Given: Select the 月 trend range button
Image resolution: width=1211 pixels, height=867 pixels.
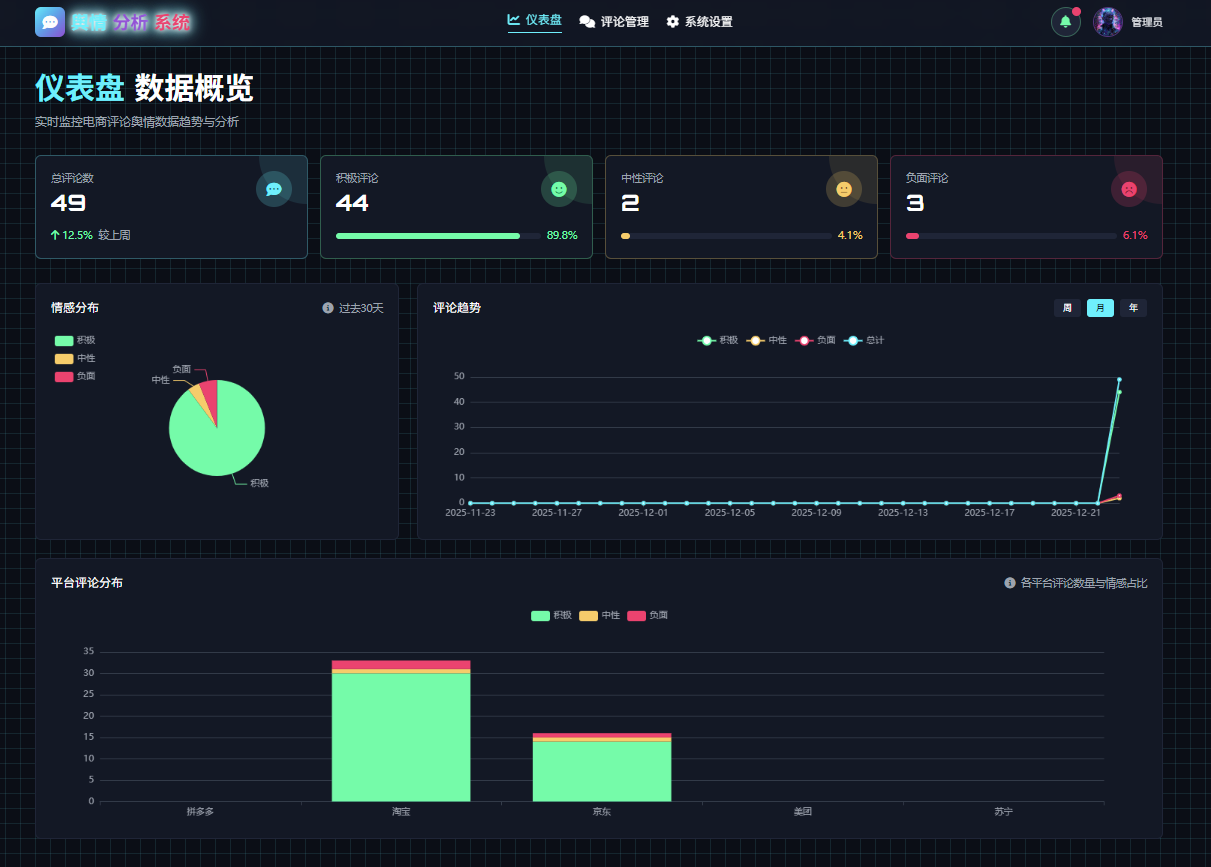Looking at the screenshot, I should (1100, 308).
